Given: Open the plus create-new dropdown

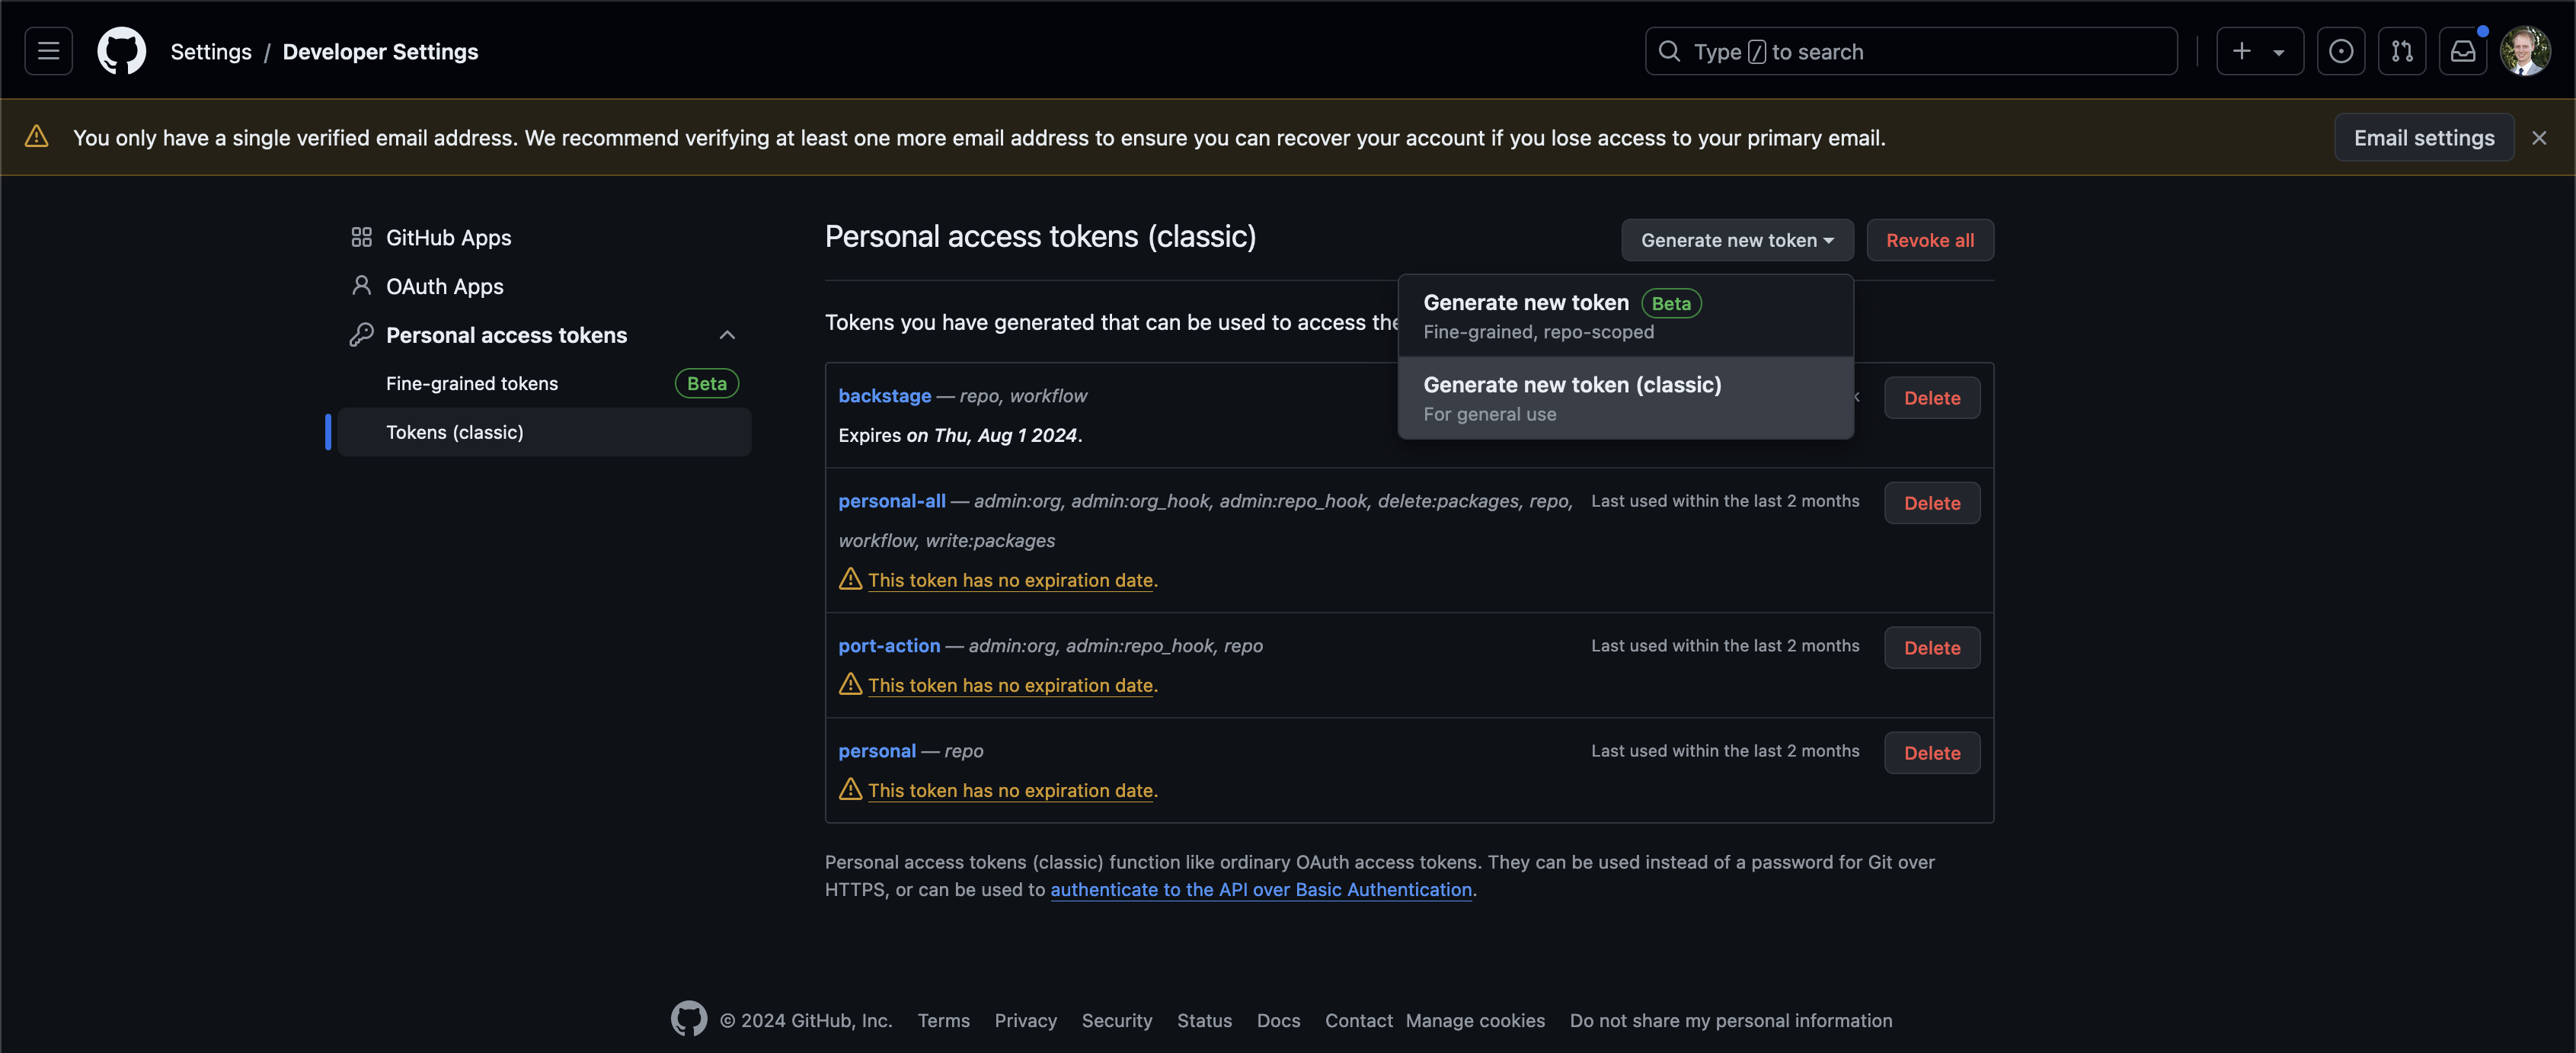Looking at the screenshot, I should 2258,51.
